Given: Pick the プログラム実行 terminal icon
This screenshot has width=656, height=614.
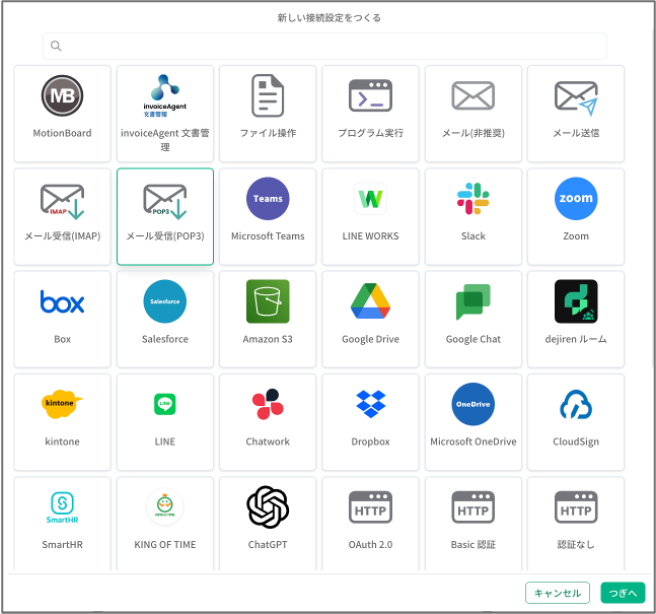Looking at the screenshot, I should coord(370,96).
